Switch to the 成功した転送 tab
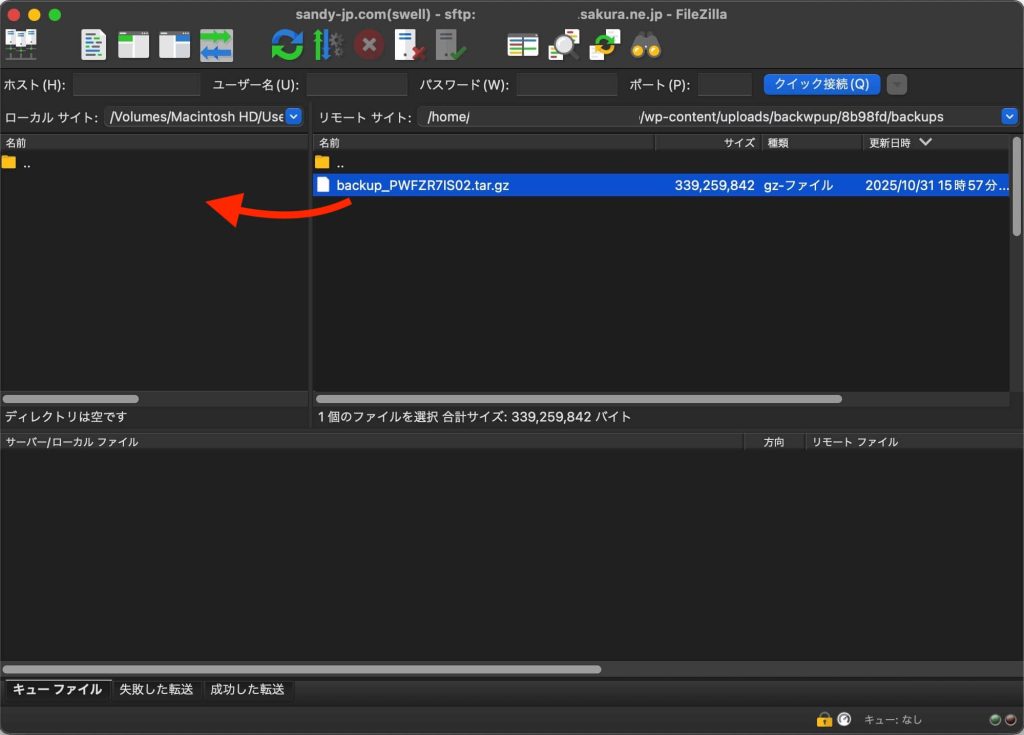Screen dimensions: 1024x735 point(246,690)
